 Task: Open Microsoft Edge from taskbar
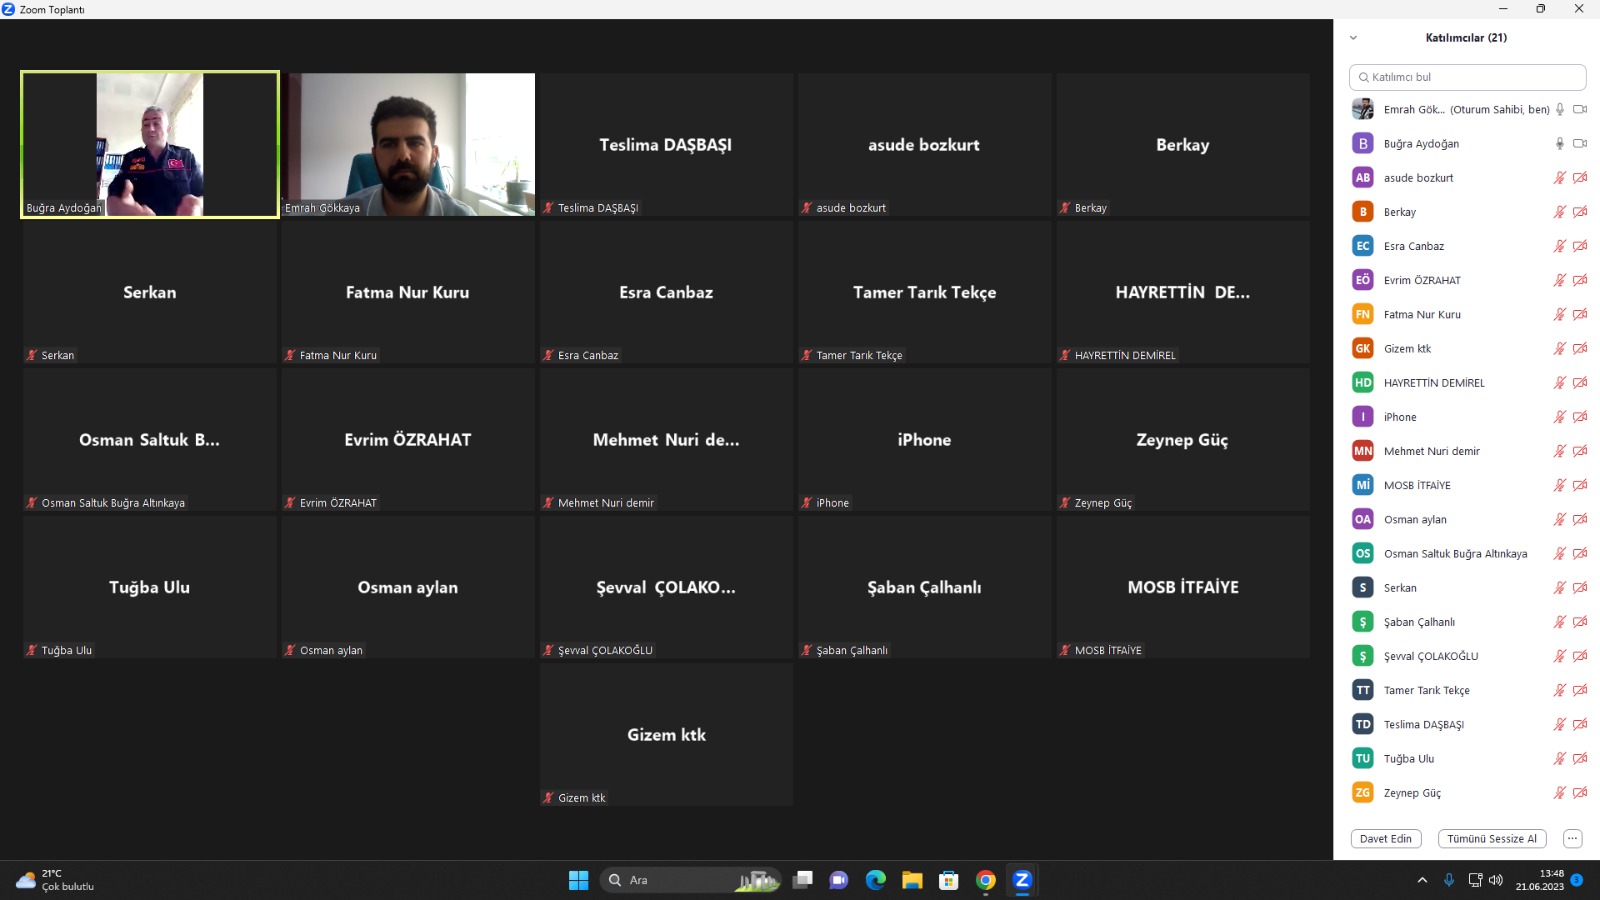point(876,880)
